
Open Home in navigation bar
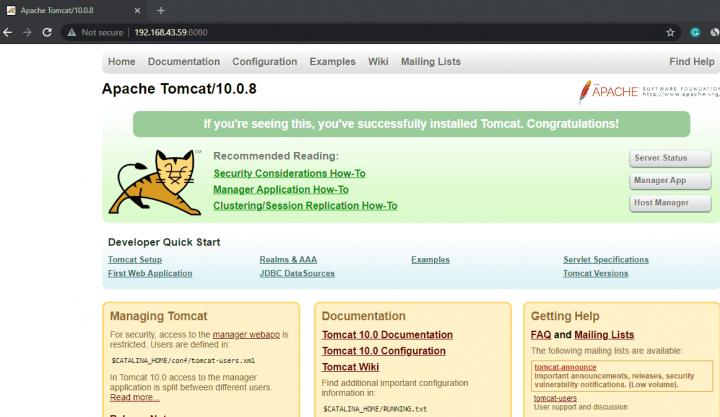[x=122, y=62]
